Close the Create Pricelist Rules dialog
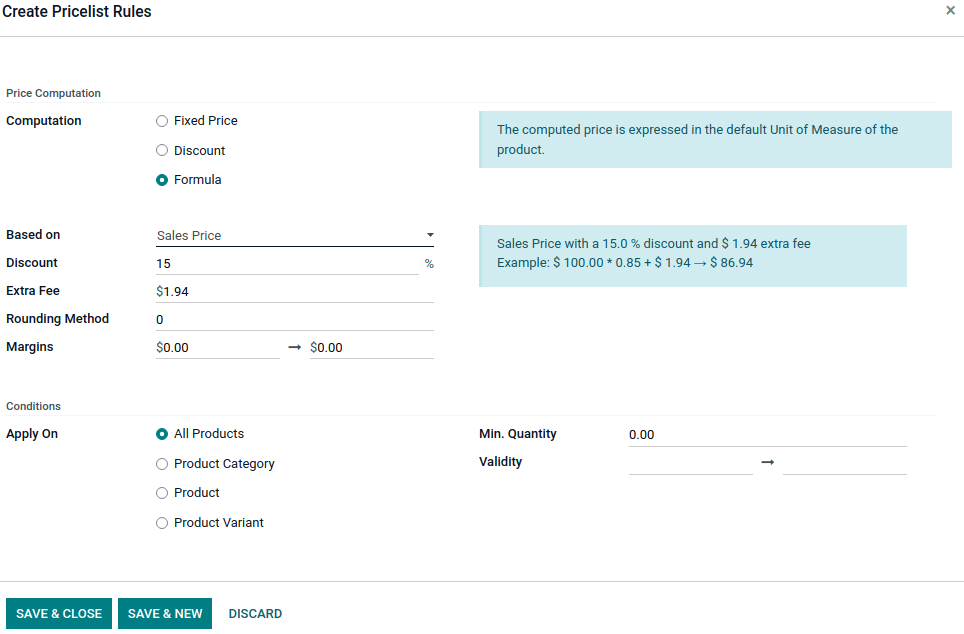The height and width of the screenshot is (634, 964). click(950, 10)
